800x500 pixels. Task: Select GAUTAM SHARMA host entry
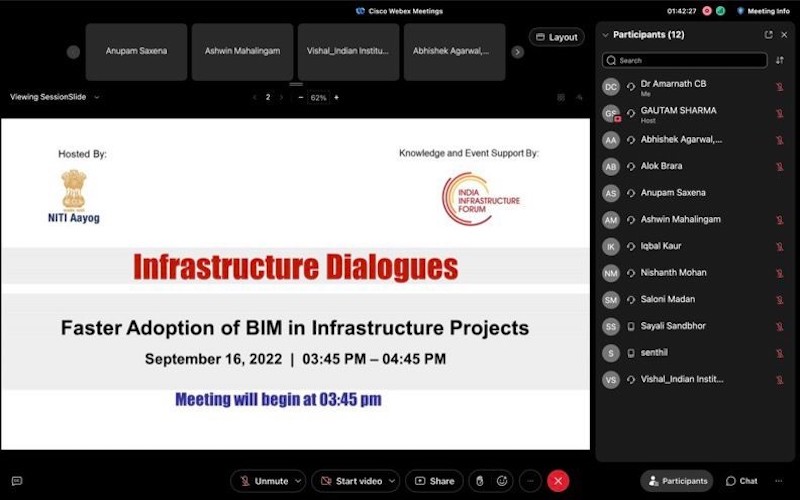tap(694, 113)
